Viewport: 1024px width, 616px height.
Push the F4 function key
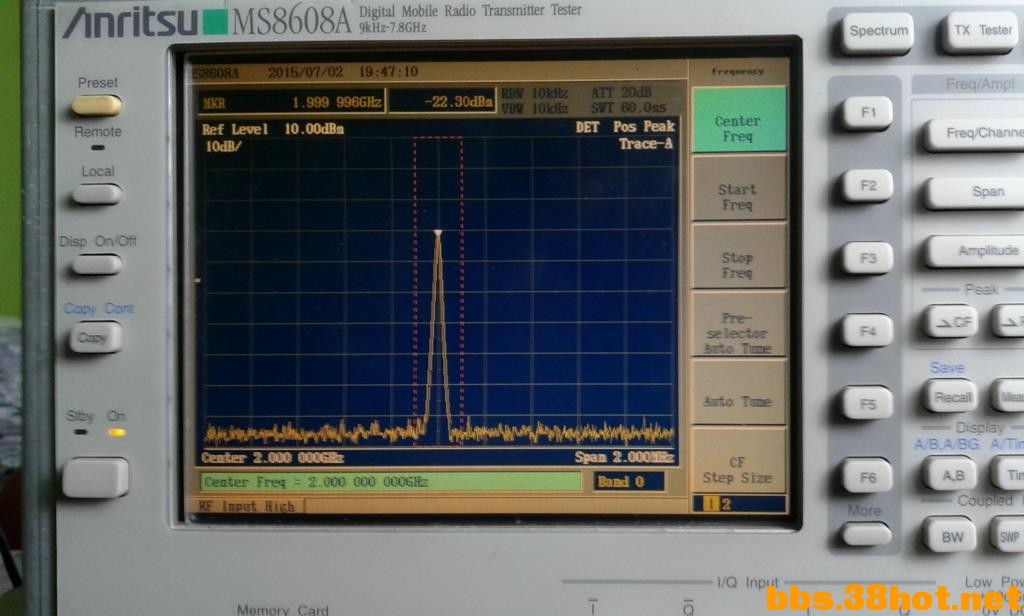click(x=868, y=331)
